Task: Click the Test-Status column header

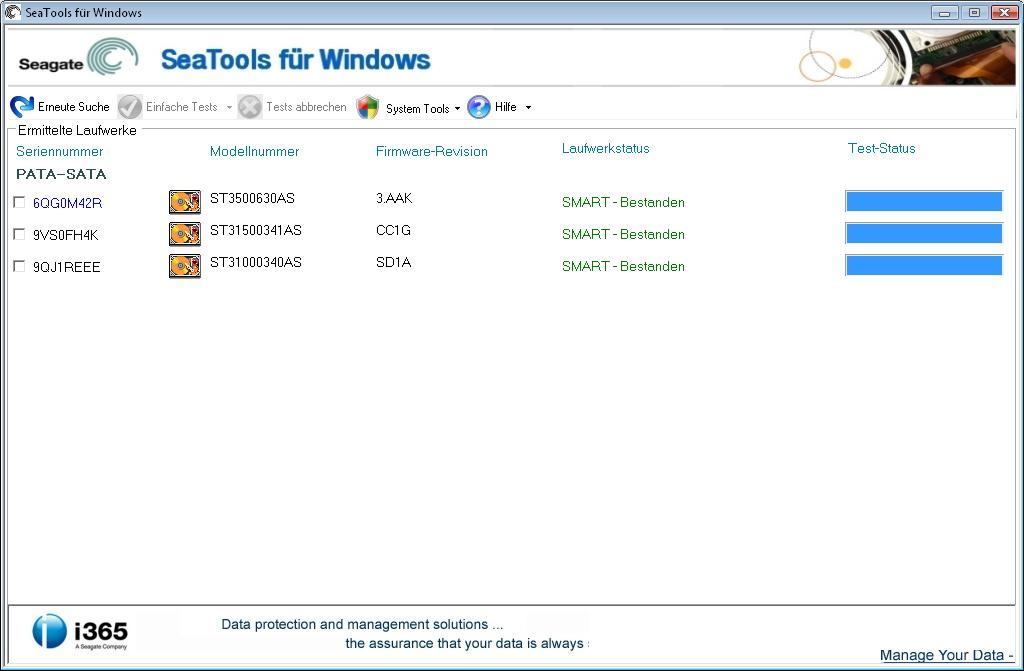Action: pos(882,148)
